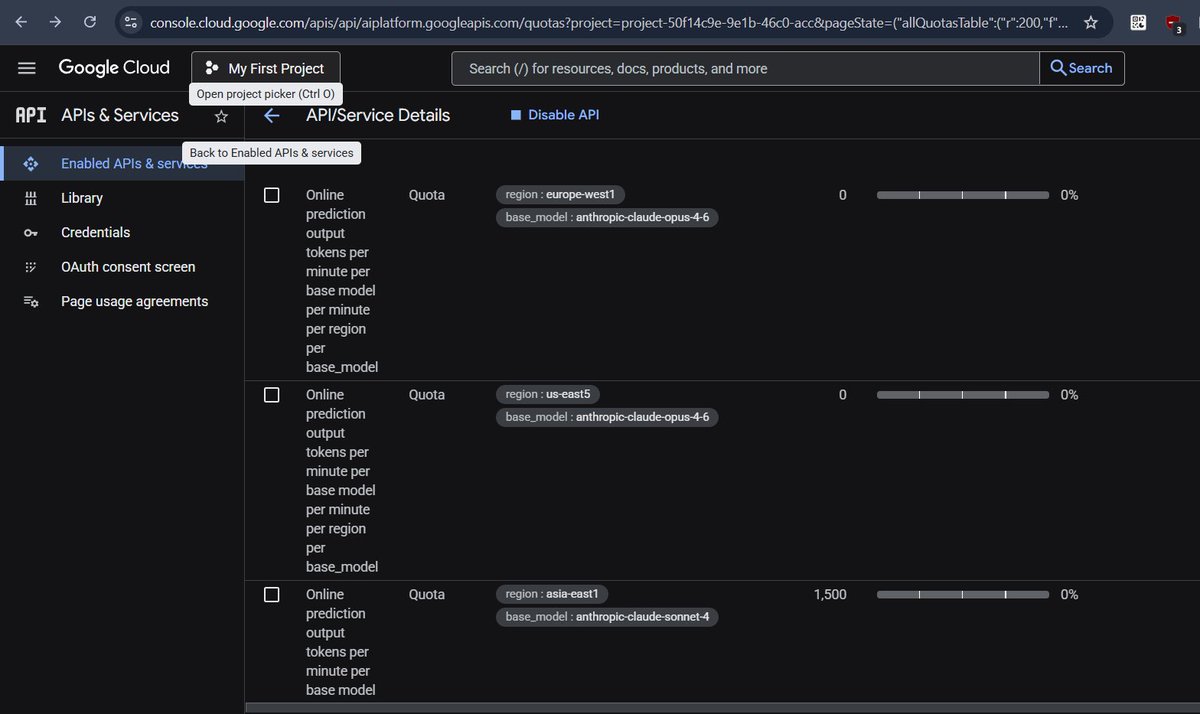Check the europe-west1 quota row checkbox

pos(271,195)
